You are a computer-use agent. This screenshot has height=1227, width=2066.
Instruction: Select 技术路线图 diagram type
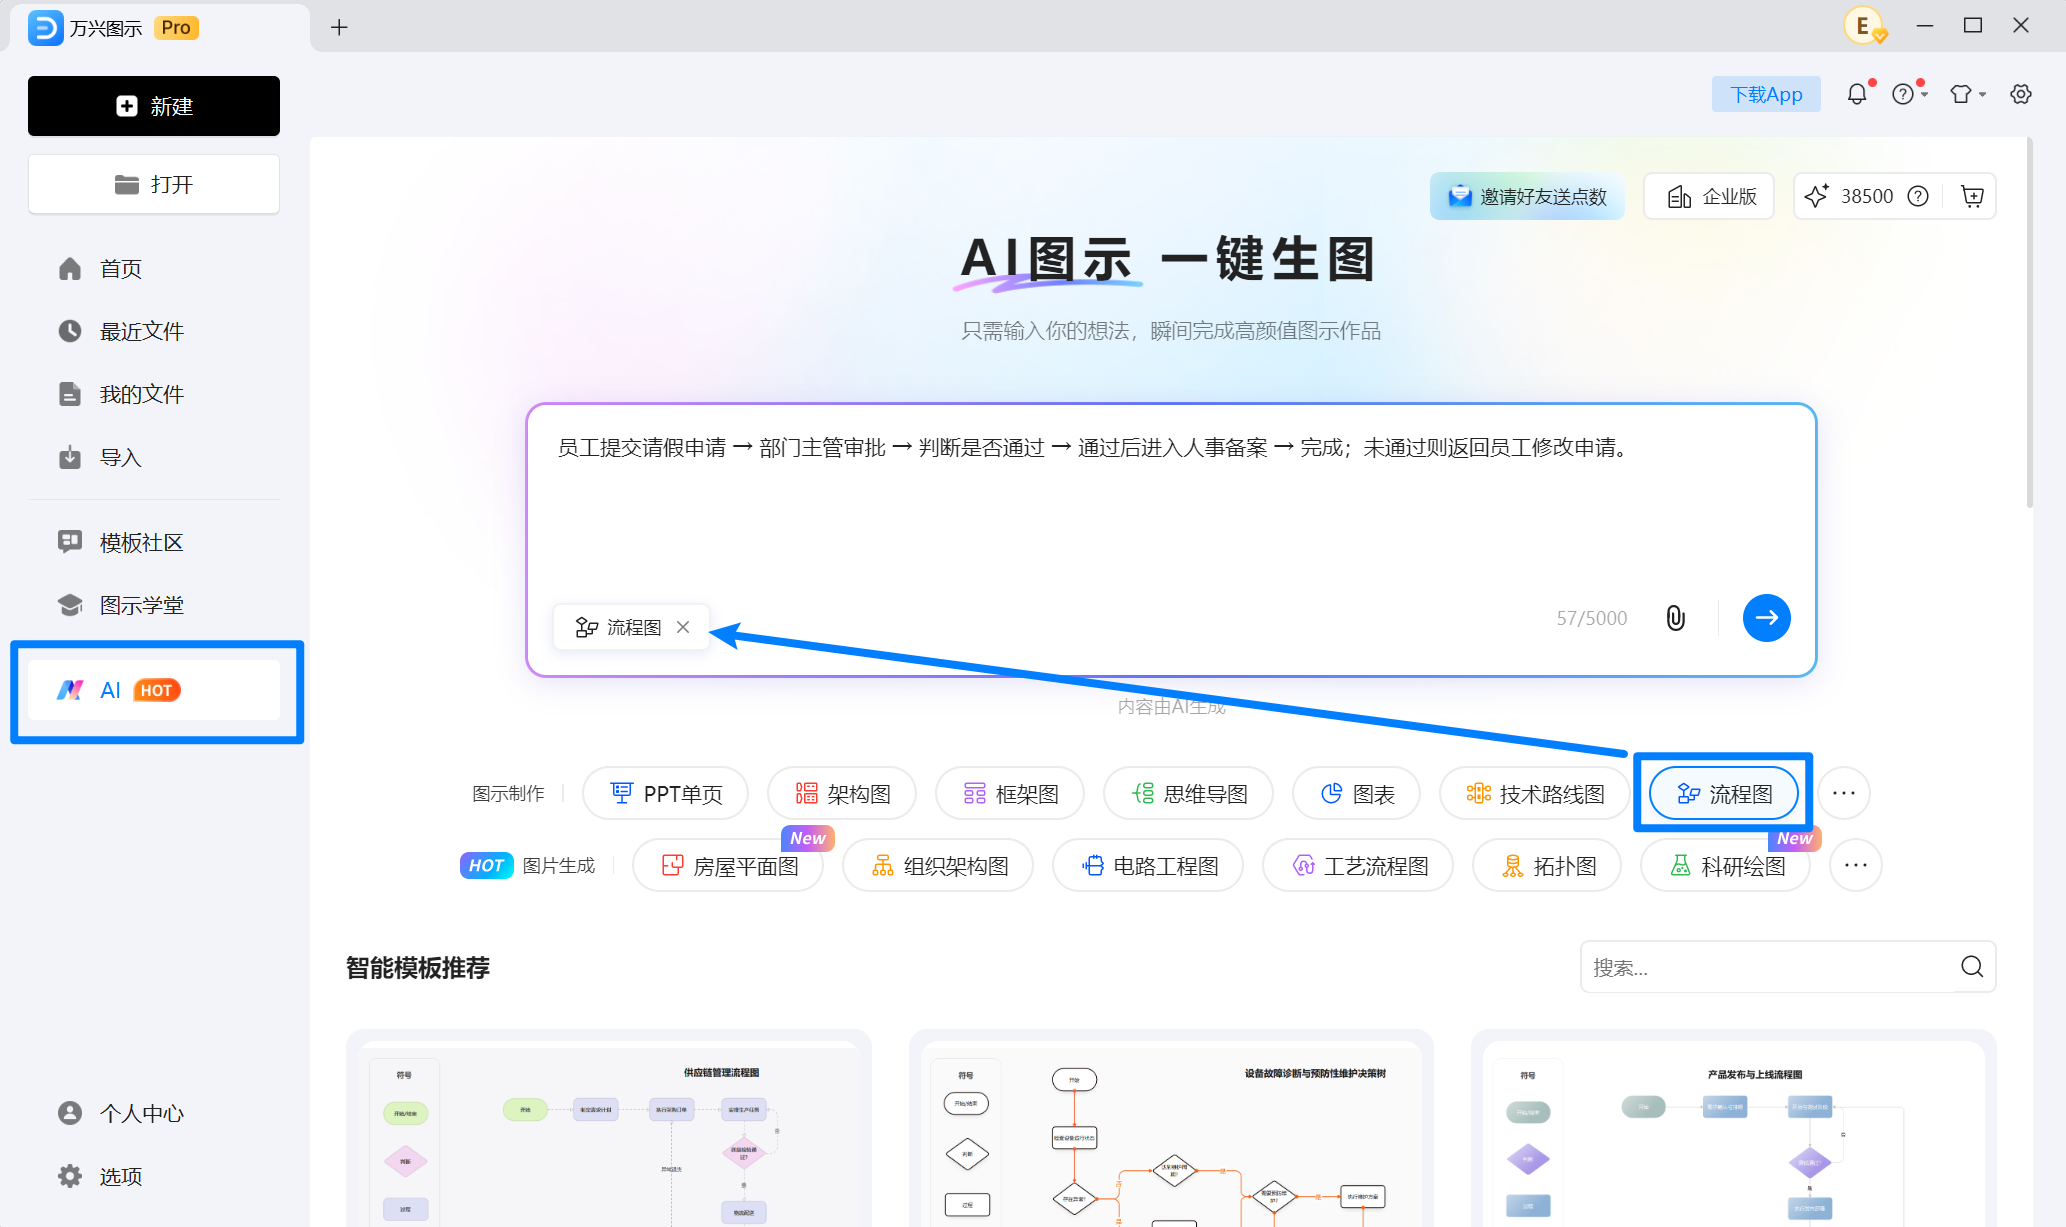point(1534,793)
